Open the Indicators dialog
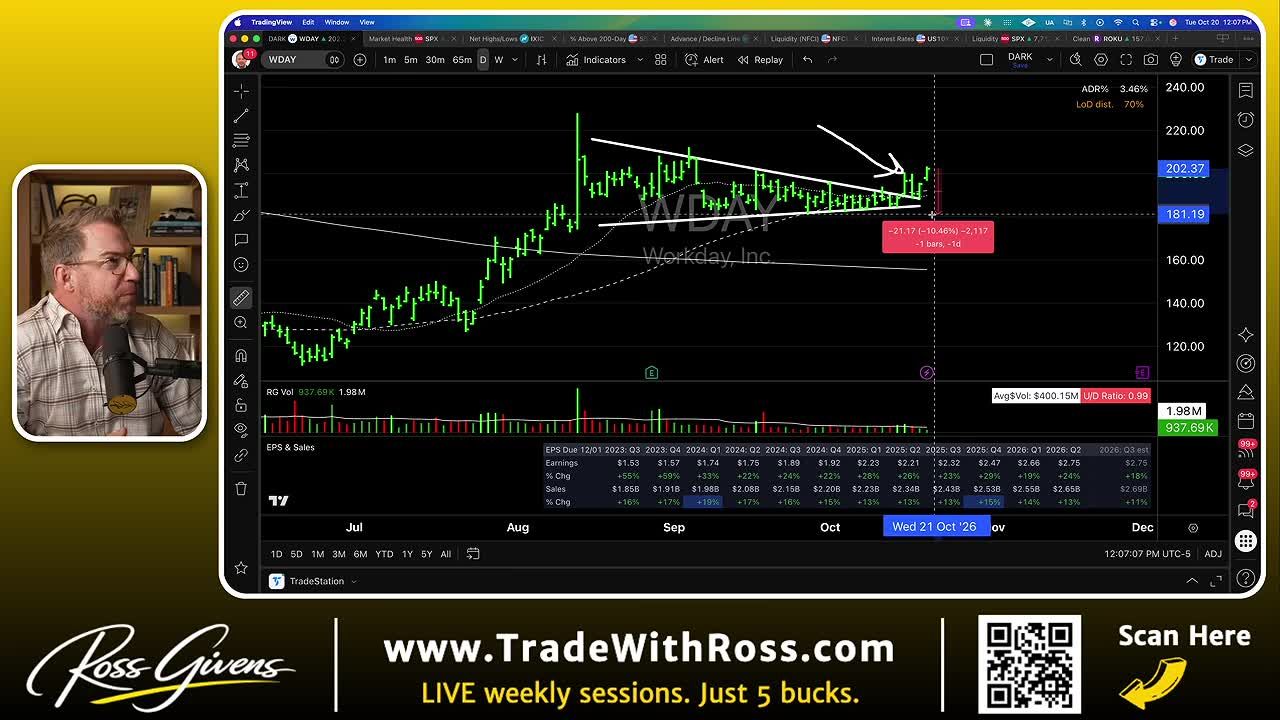1280x720 pixels. tap(596, 60)
